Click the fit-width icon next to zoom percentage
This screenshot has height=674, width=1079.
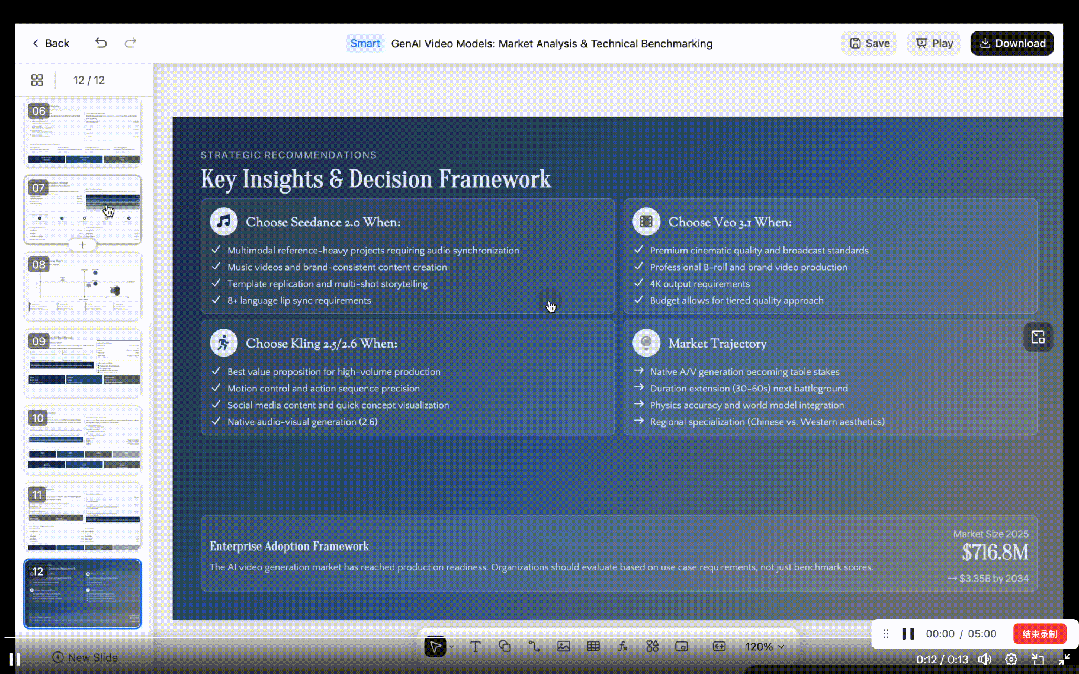(719, 646)
